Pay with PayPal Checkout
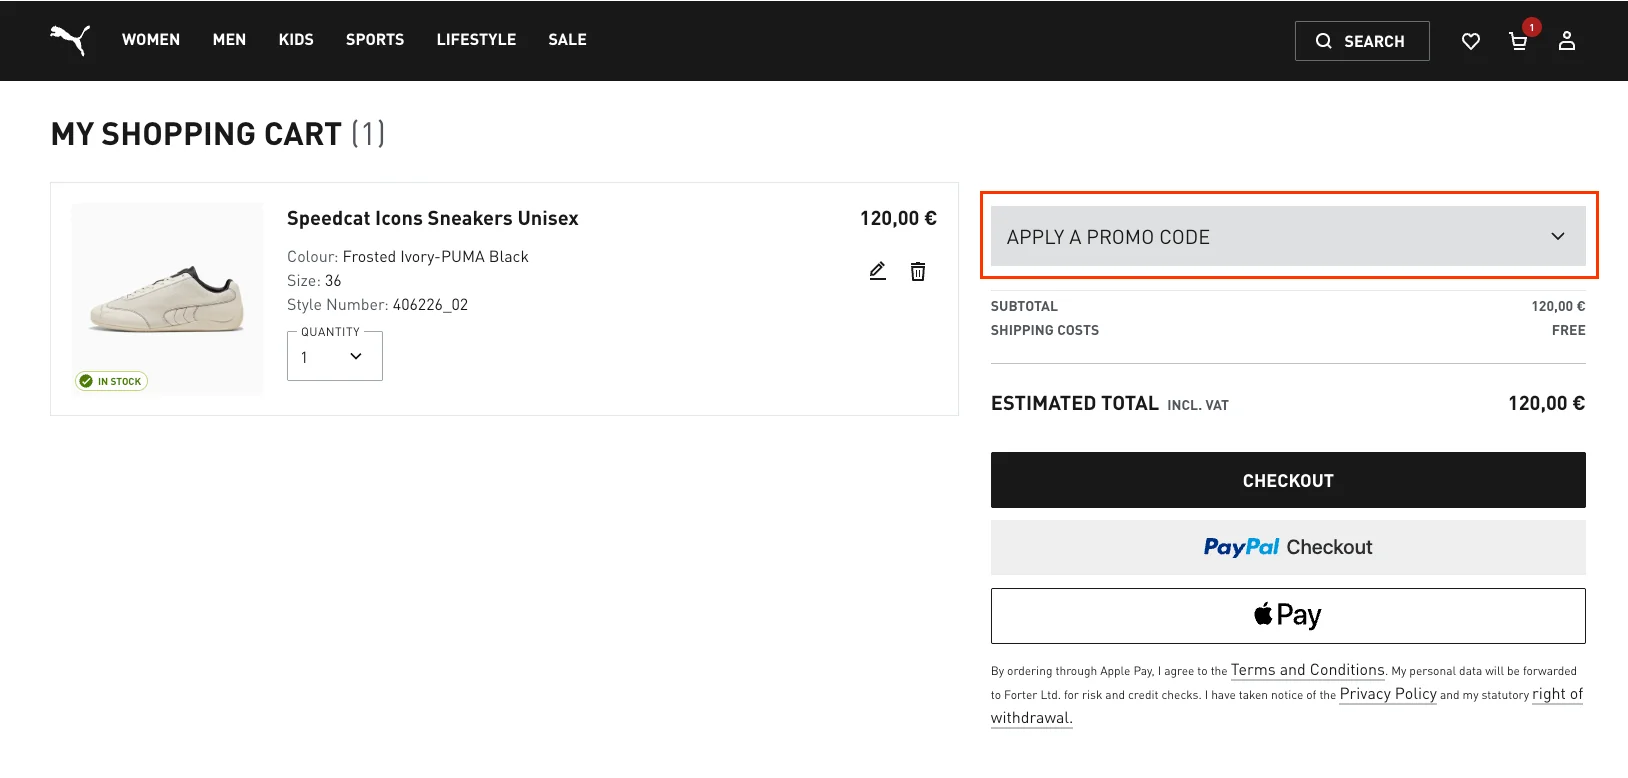 (x=1288, y=547)
